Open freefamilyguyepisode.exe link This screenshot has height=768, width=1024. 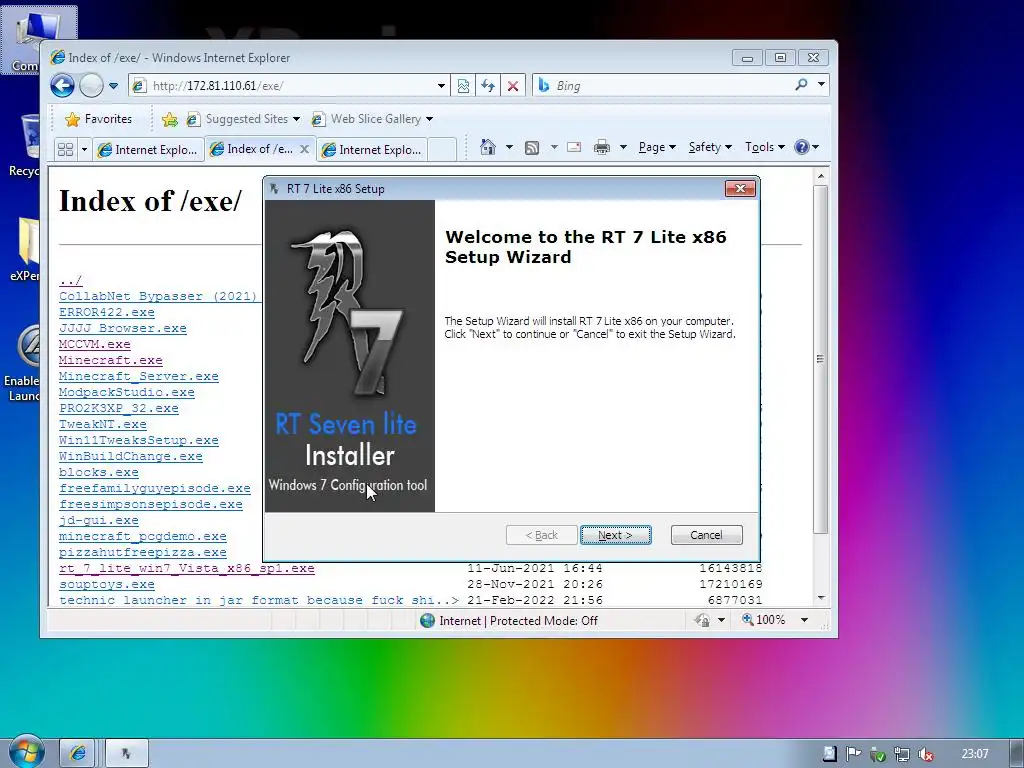[155, 488]
